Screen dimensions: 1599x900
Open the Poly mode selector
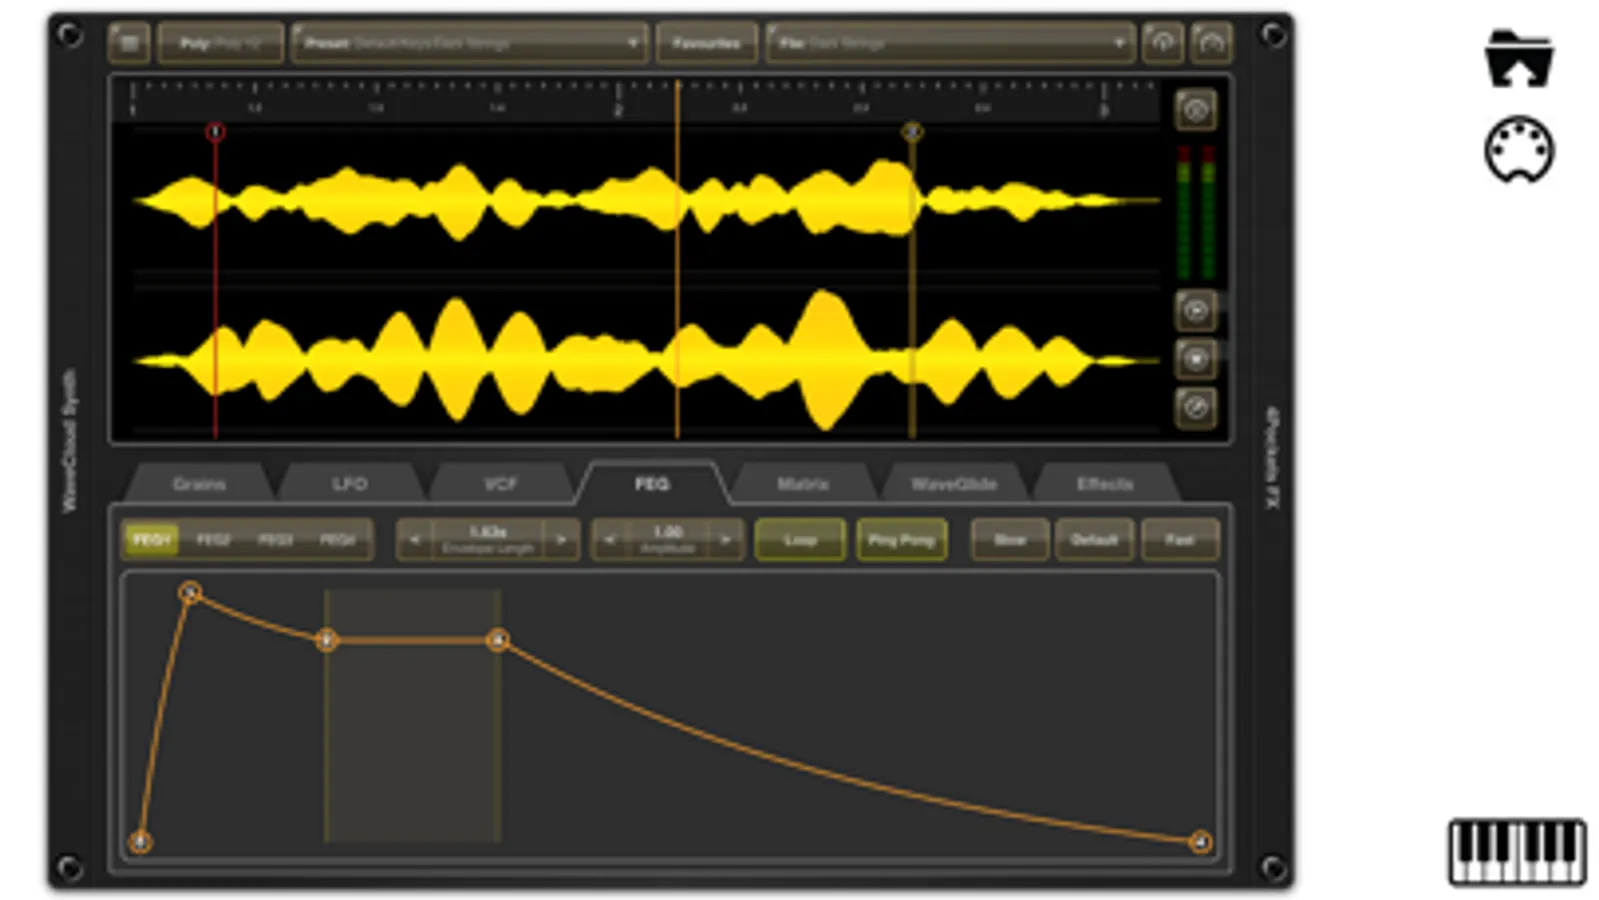coord(220,43)
